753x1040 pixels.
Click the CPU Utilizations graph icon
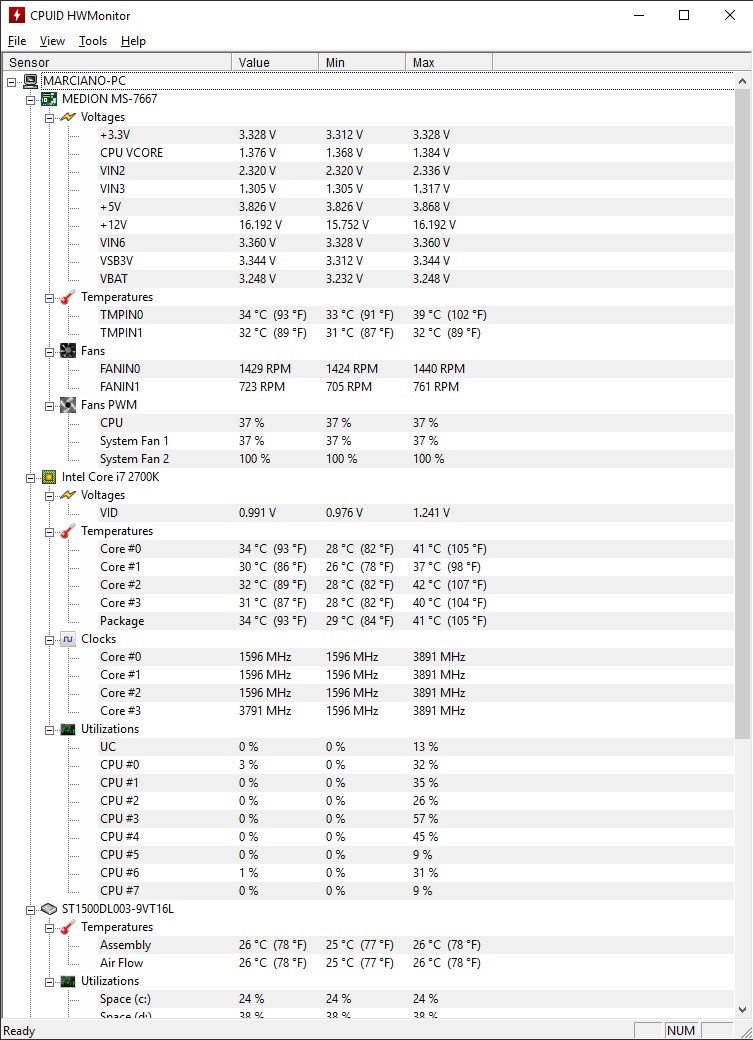[68, 729]
